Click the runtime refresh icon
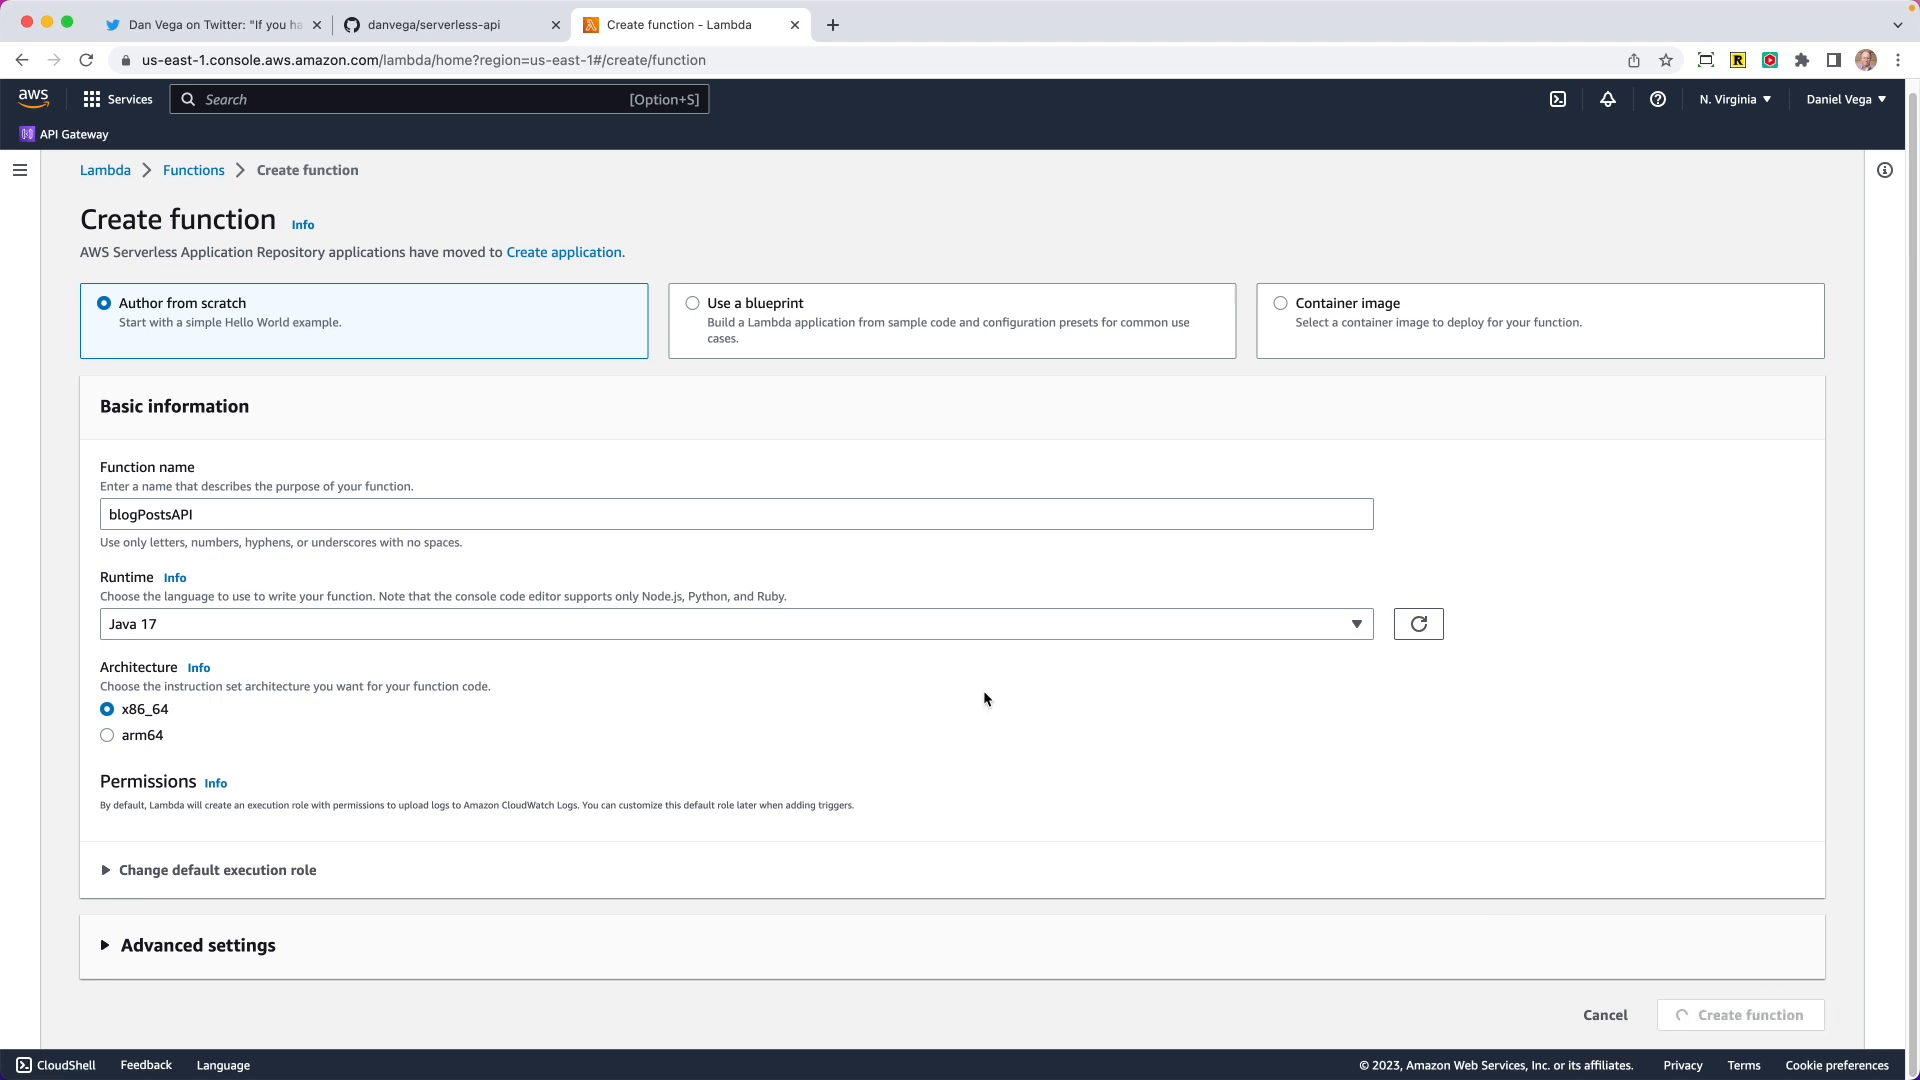 [x=1419, y=624]
